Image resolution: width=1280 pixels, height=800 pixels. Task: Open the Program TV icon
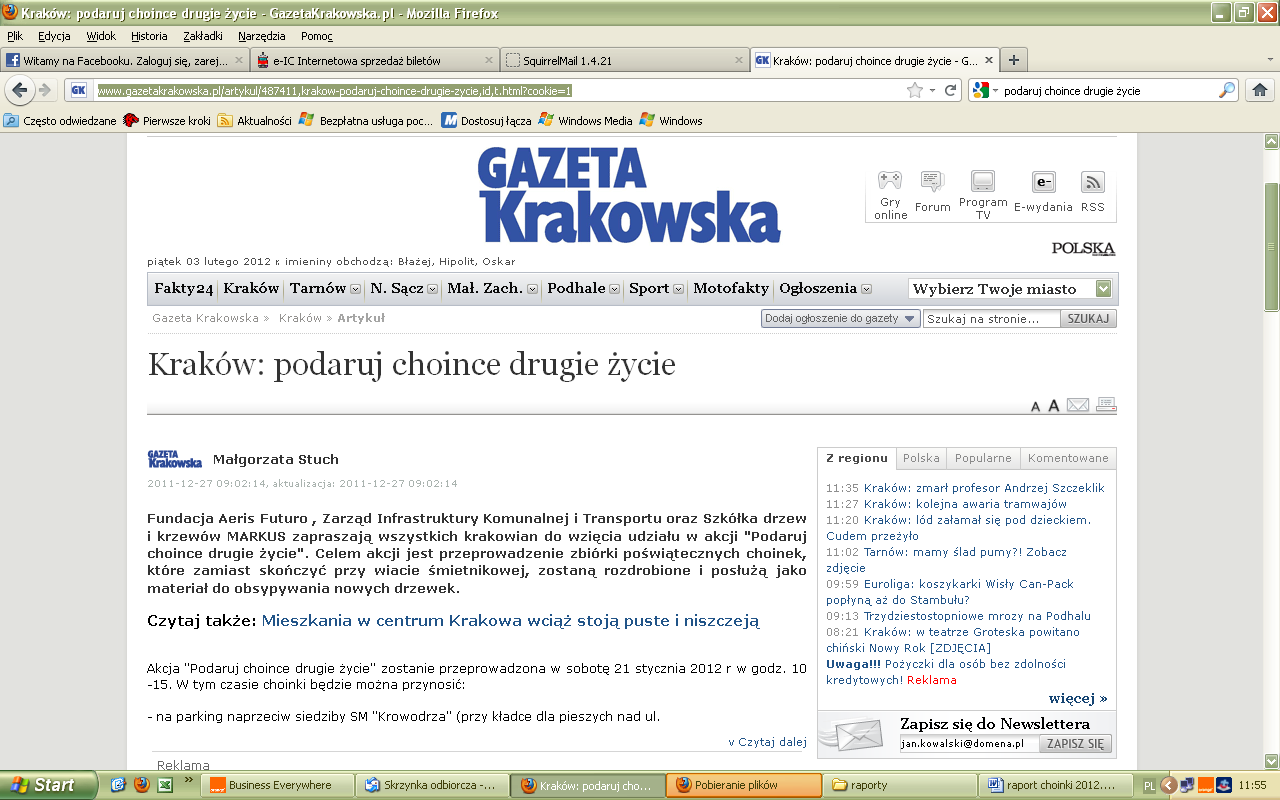pyautogui.click(x=983, y=181)
